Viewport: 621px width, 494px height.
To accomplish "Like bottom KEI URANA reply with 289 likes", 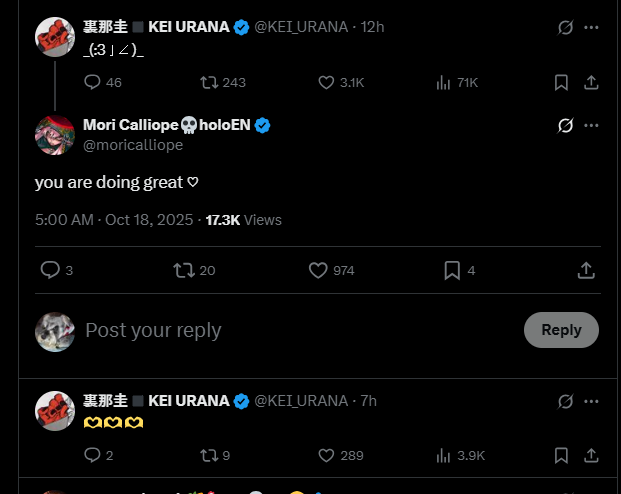I will tap(326, 455).
